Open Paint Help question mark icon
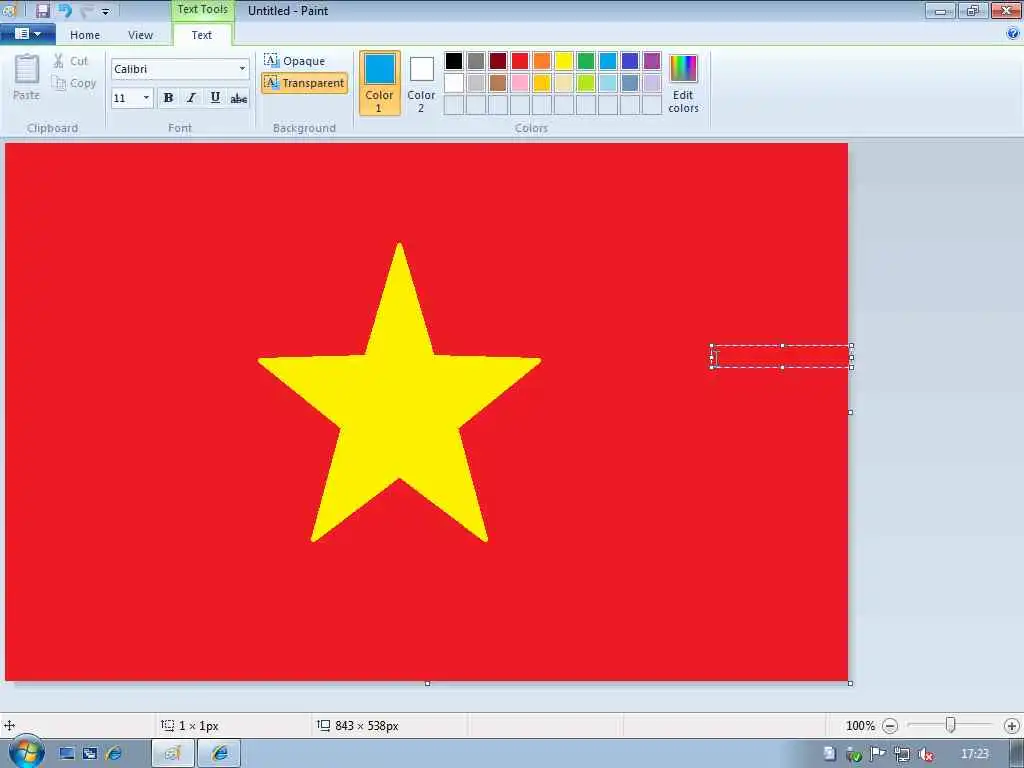The image size is (1024, 768). pyautogui.click(x=1013, y=34)
